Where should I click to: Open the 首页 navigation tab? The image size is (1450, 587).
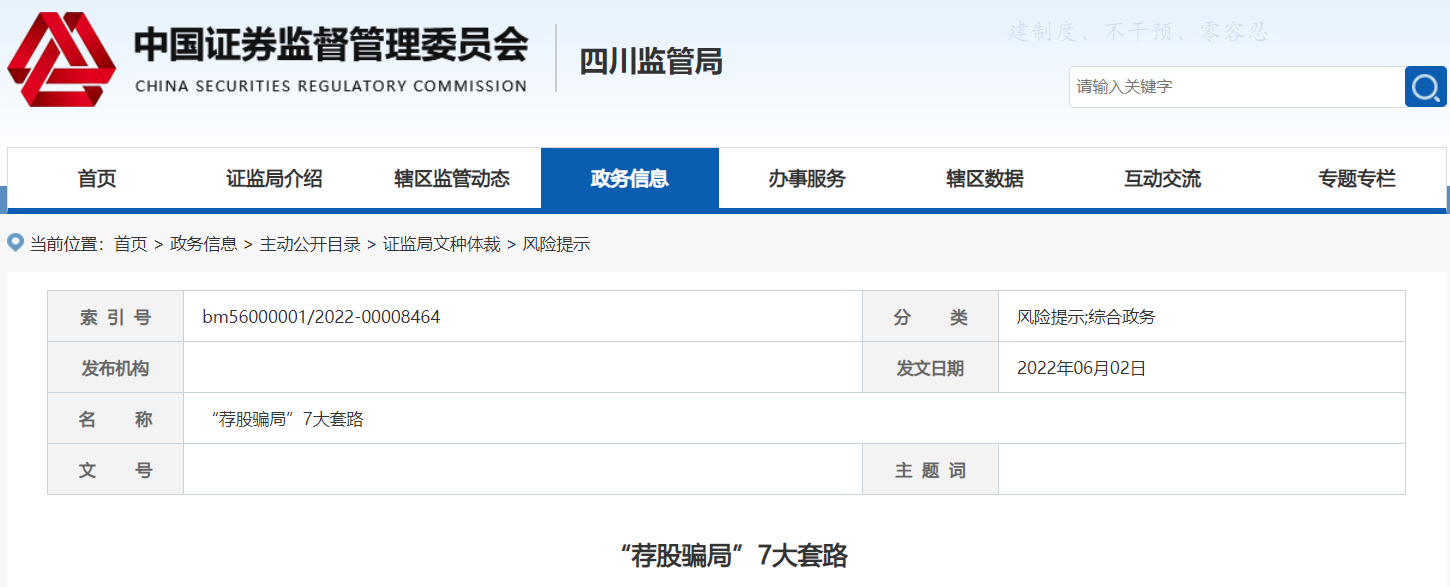pos(97,179)
